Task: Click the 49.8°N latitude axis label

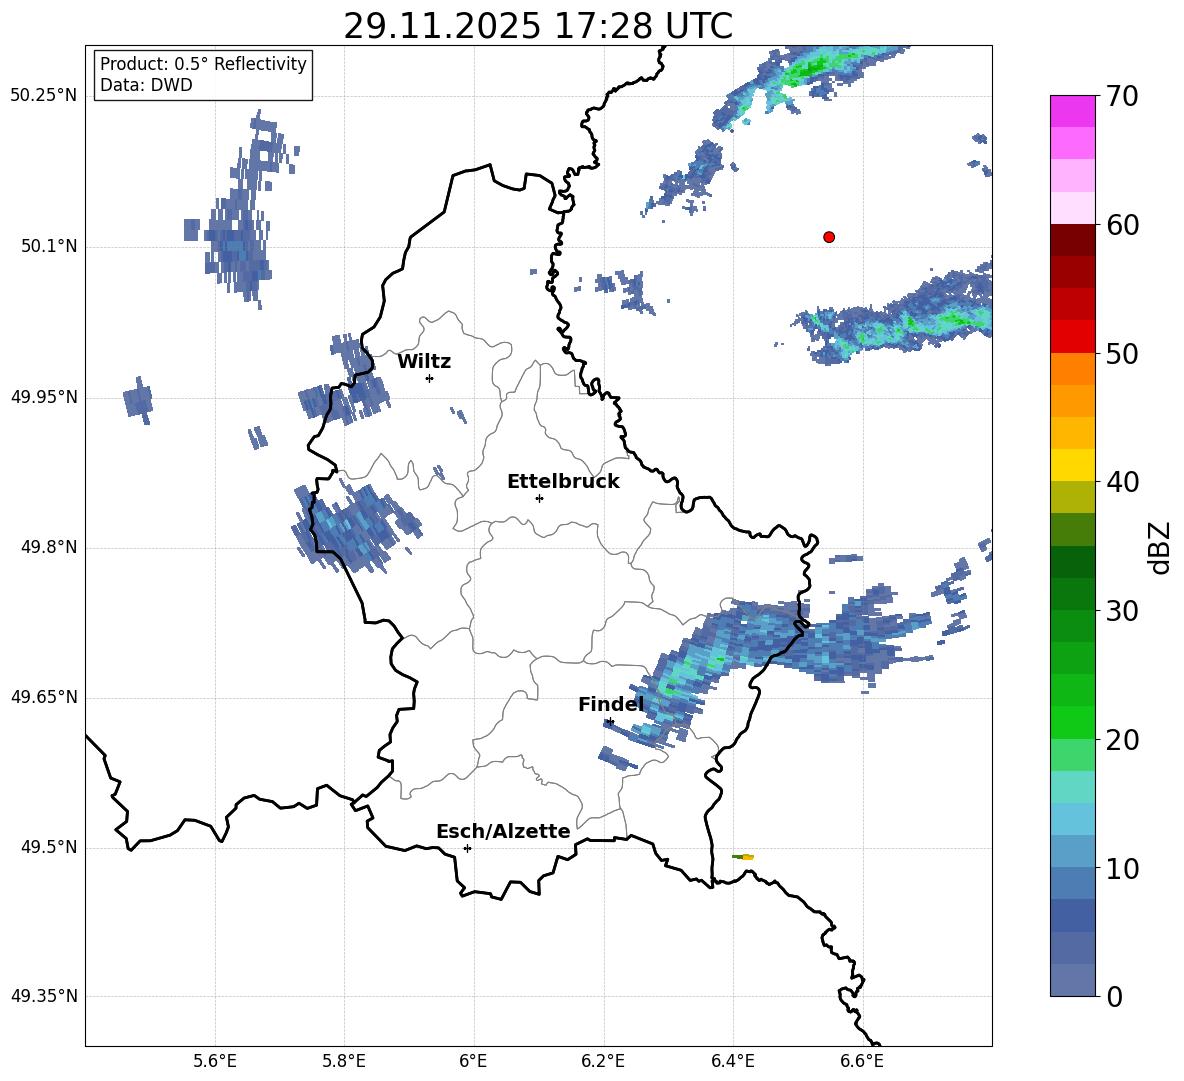Action: pyautogui.click(x=45, y=547)
